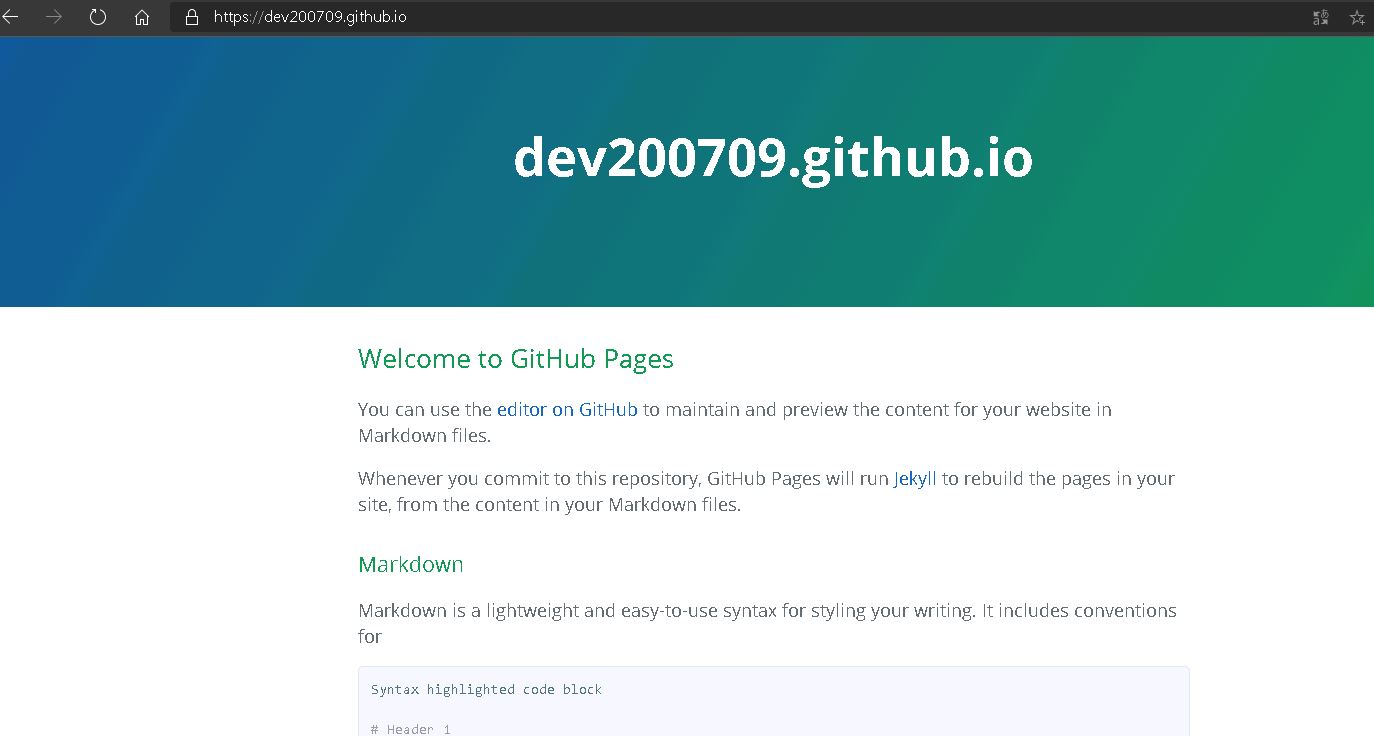
Task: Follow the Jekyll link
Action: 915,478
